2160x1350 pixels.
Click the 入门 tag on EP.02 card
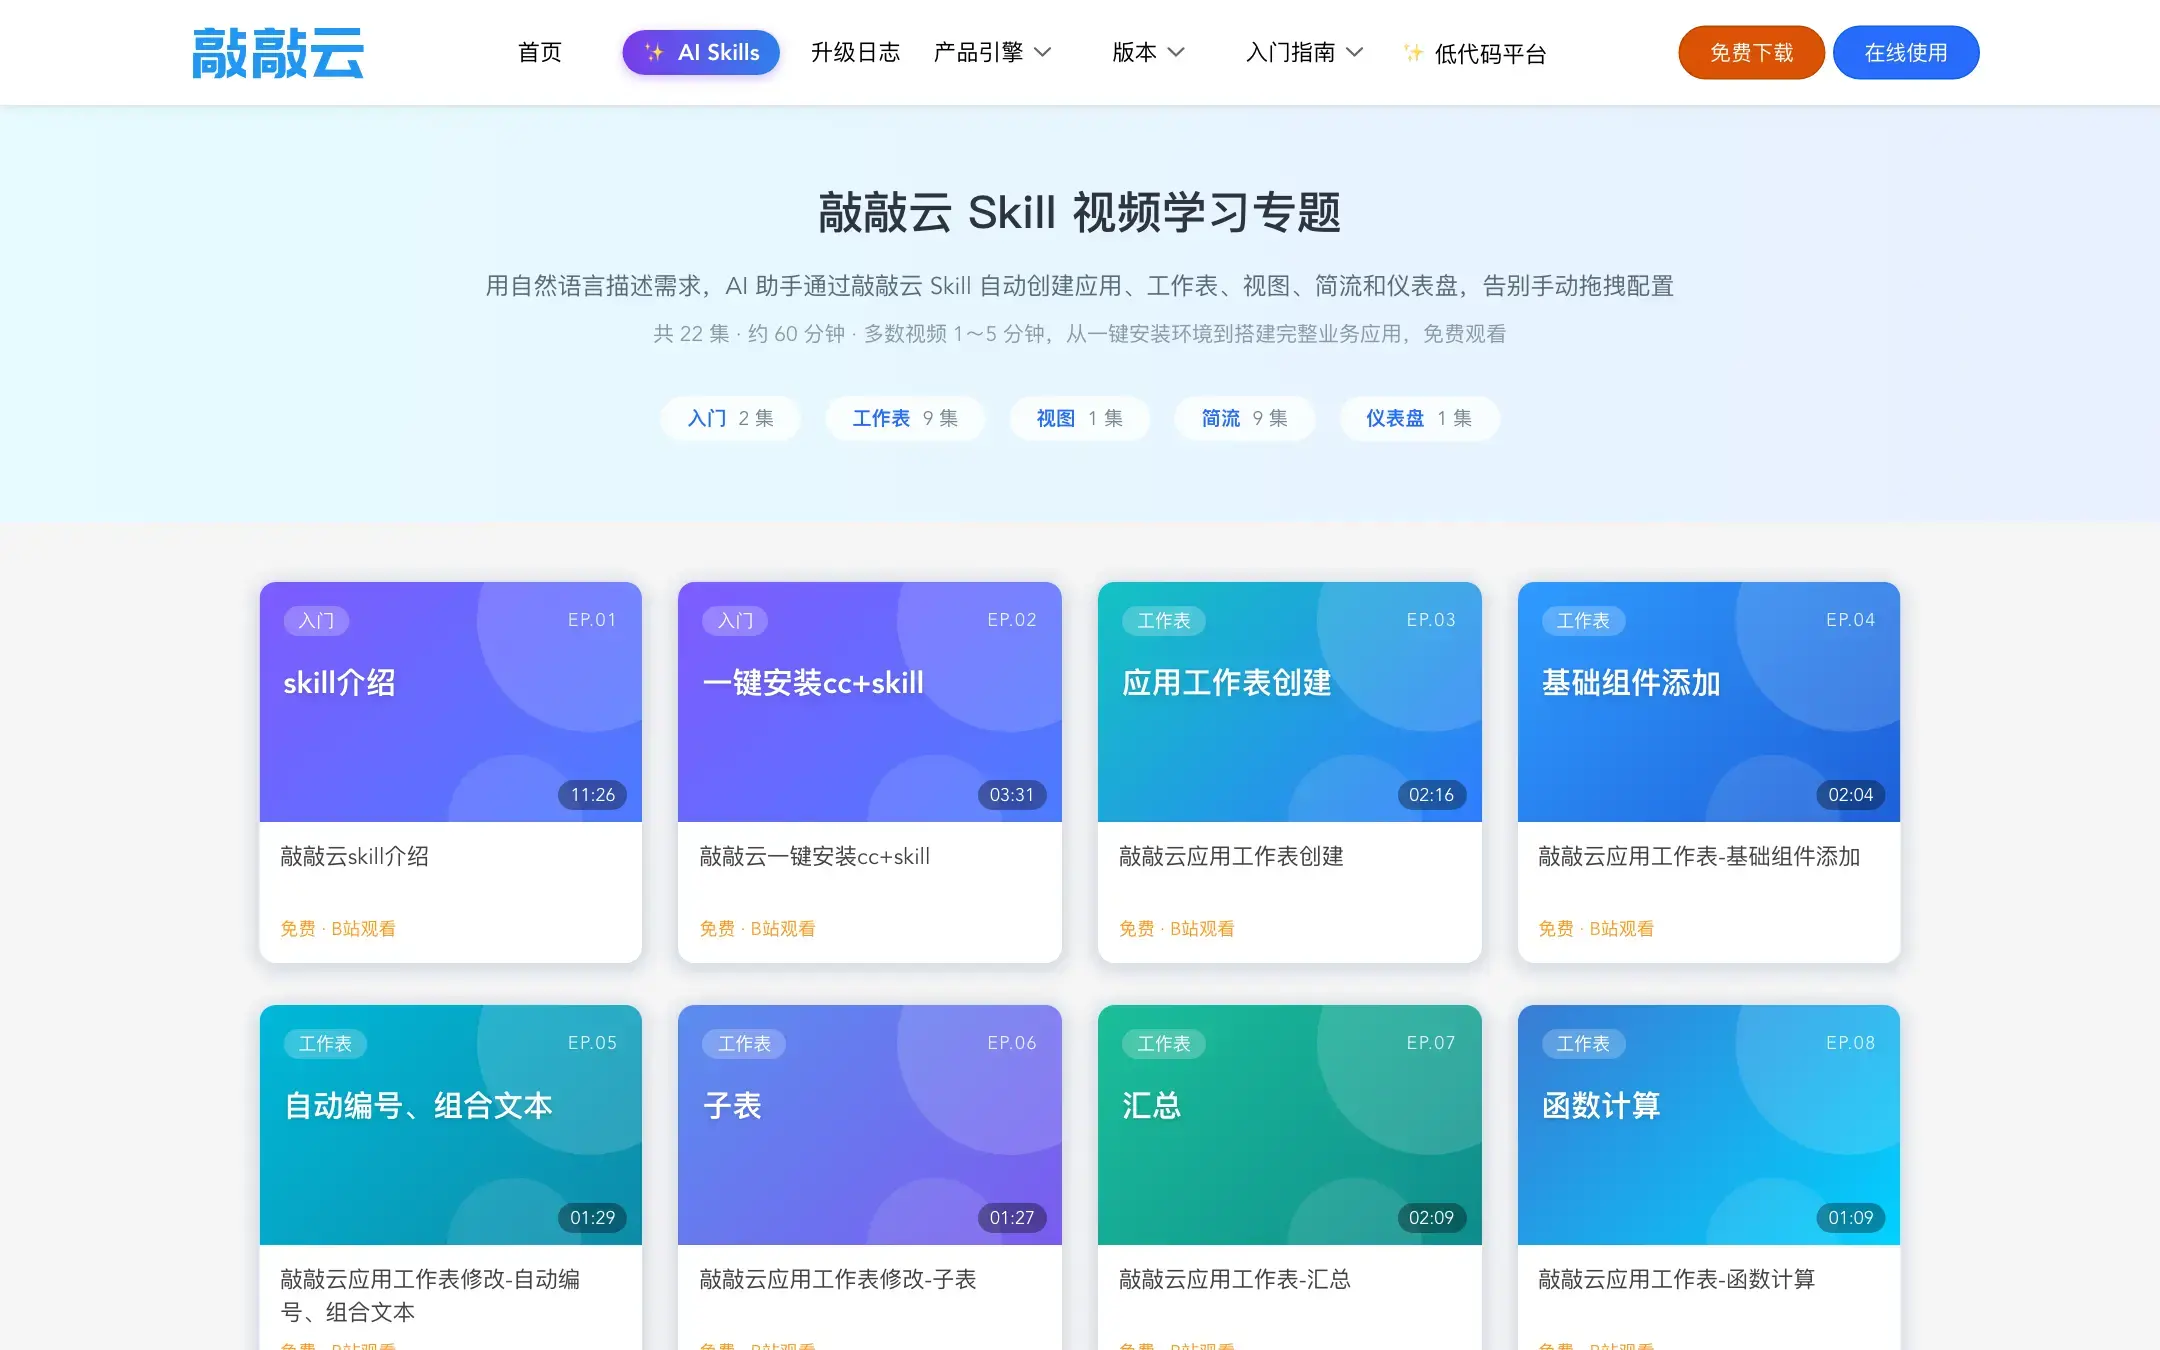click(x=736, y=621)
